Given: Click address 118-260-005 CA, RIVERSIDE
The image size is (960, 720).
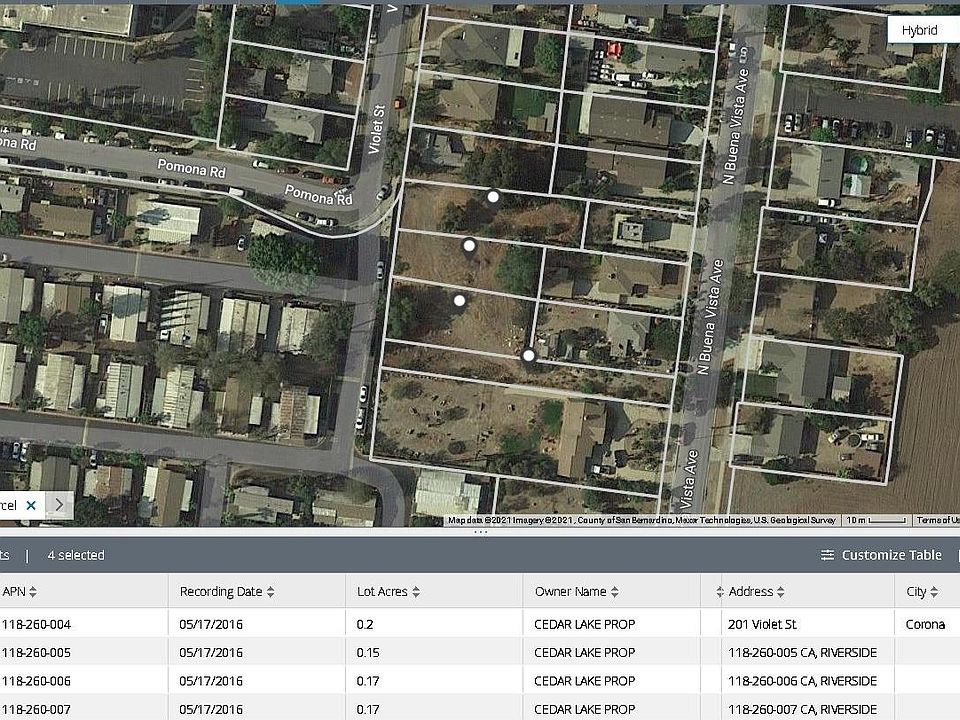Looking at the screenshot, I should [802, 653].
